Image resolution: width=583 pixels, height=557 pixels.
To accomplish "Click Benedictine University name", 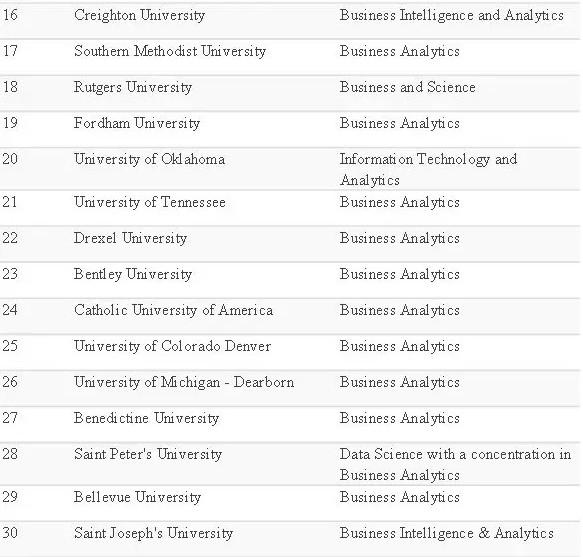I will (x=146, y=419).
